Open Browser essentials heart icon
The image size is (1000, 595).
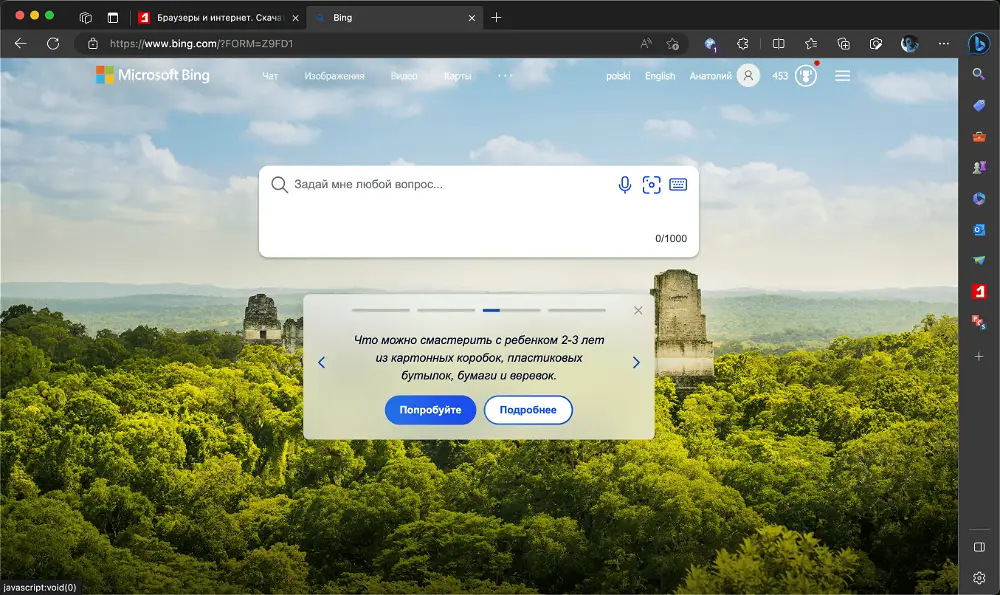point(876,43)
